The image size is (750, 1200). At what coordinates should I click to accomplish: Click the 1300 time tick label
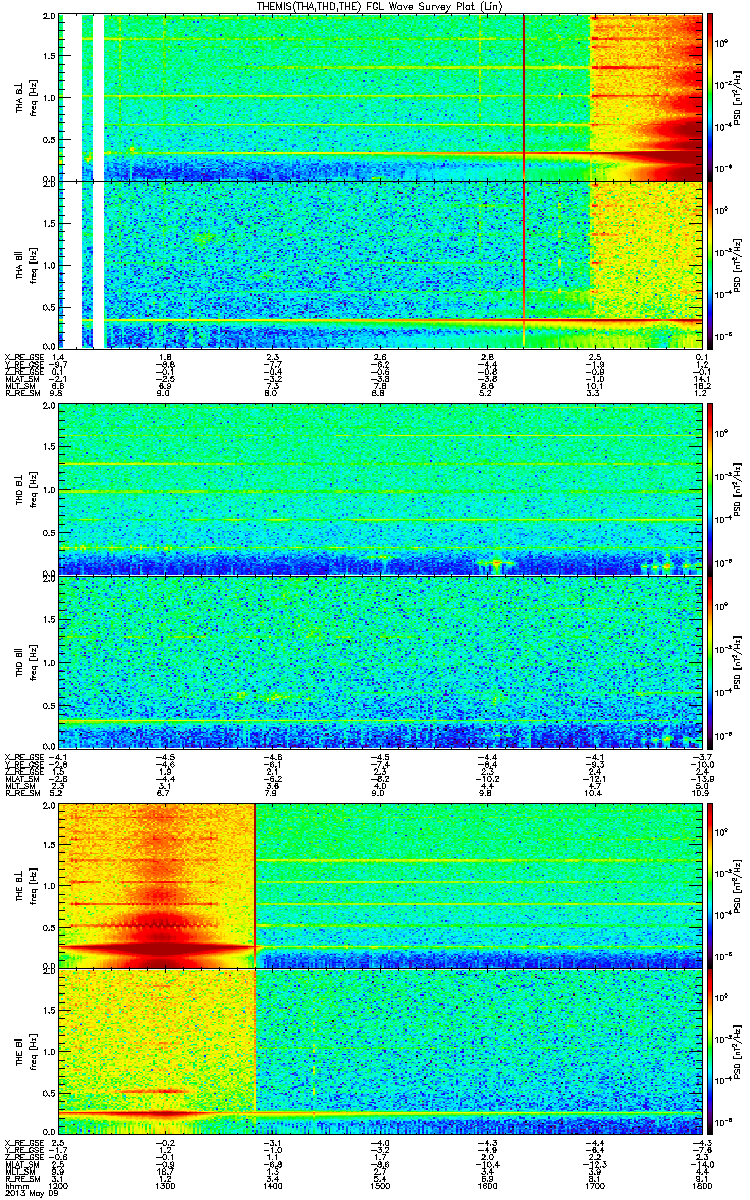pyautogui.click(x=166, y=1186)
